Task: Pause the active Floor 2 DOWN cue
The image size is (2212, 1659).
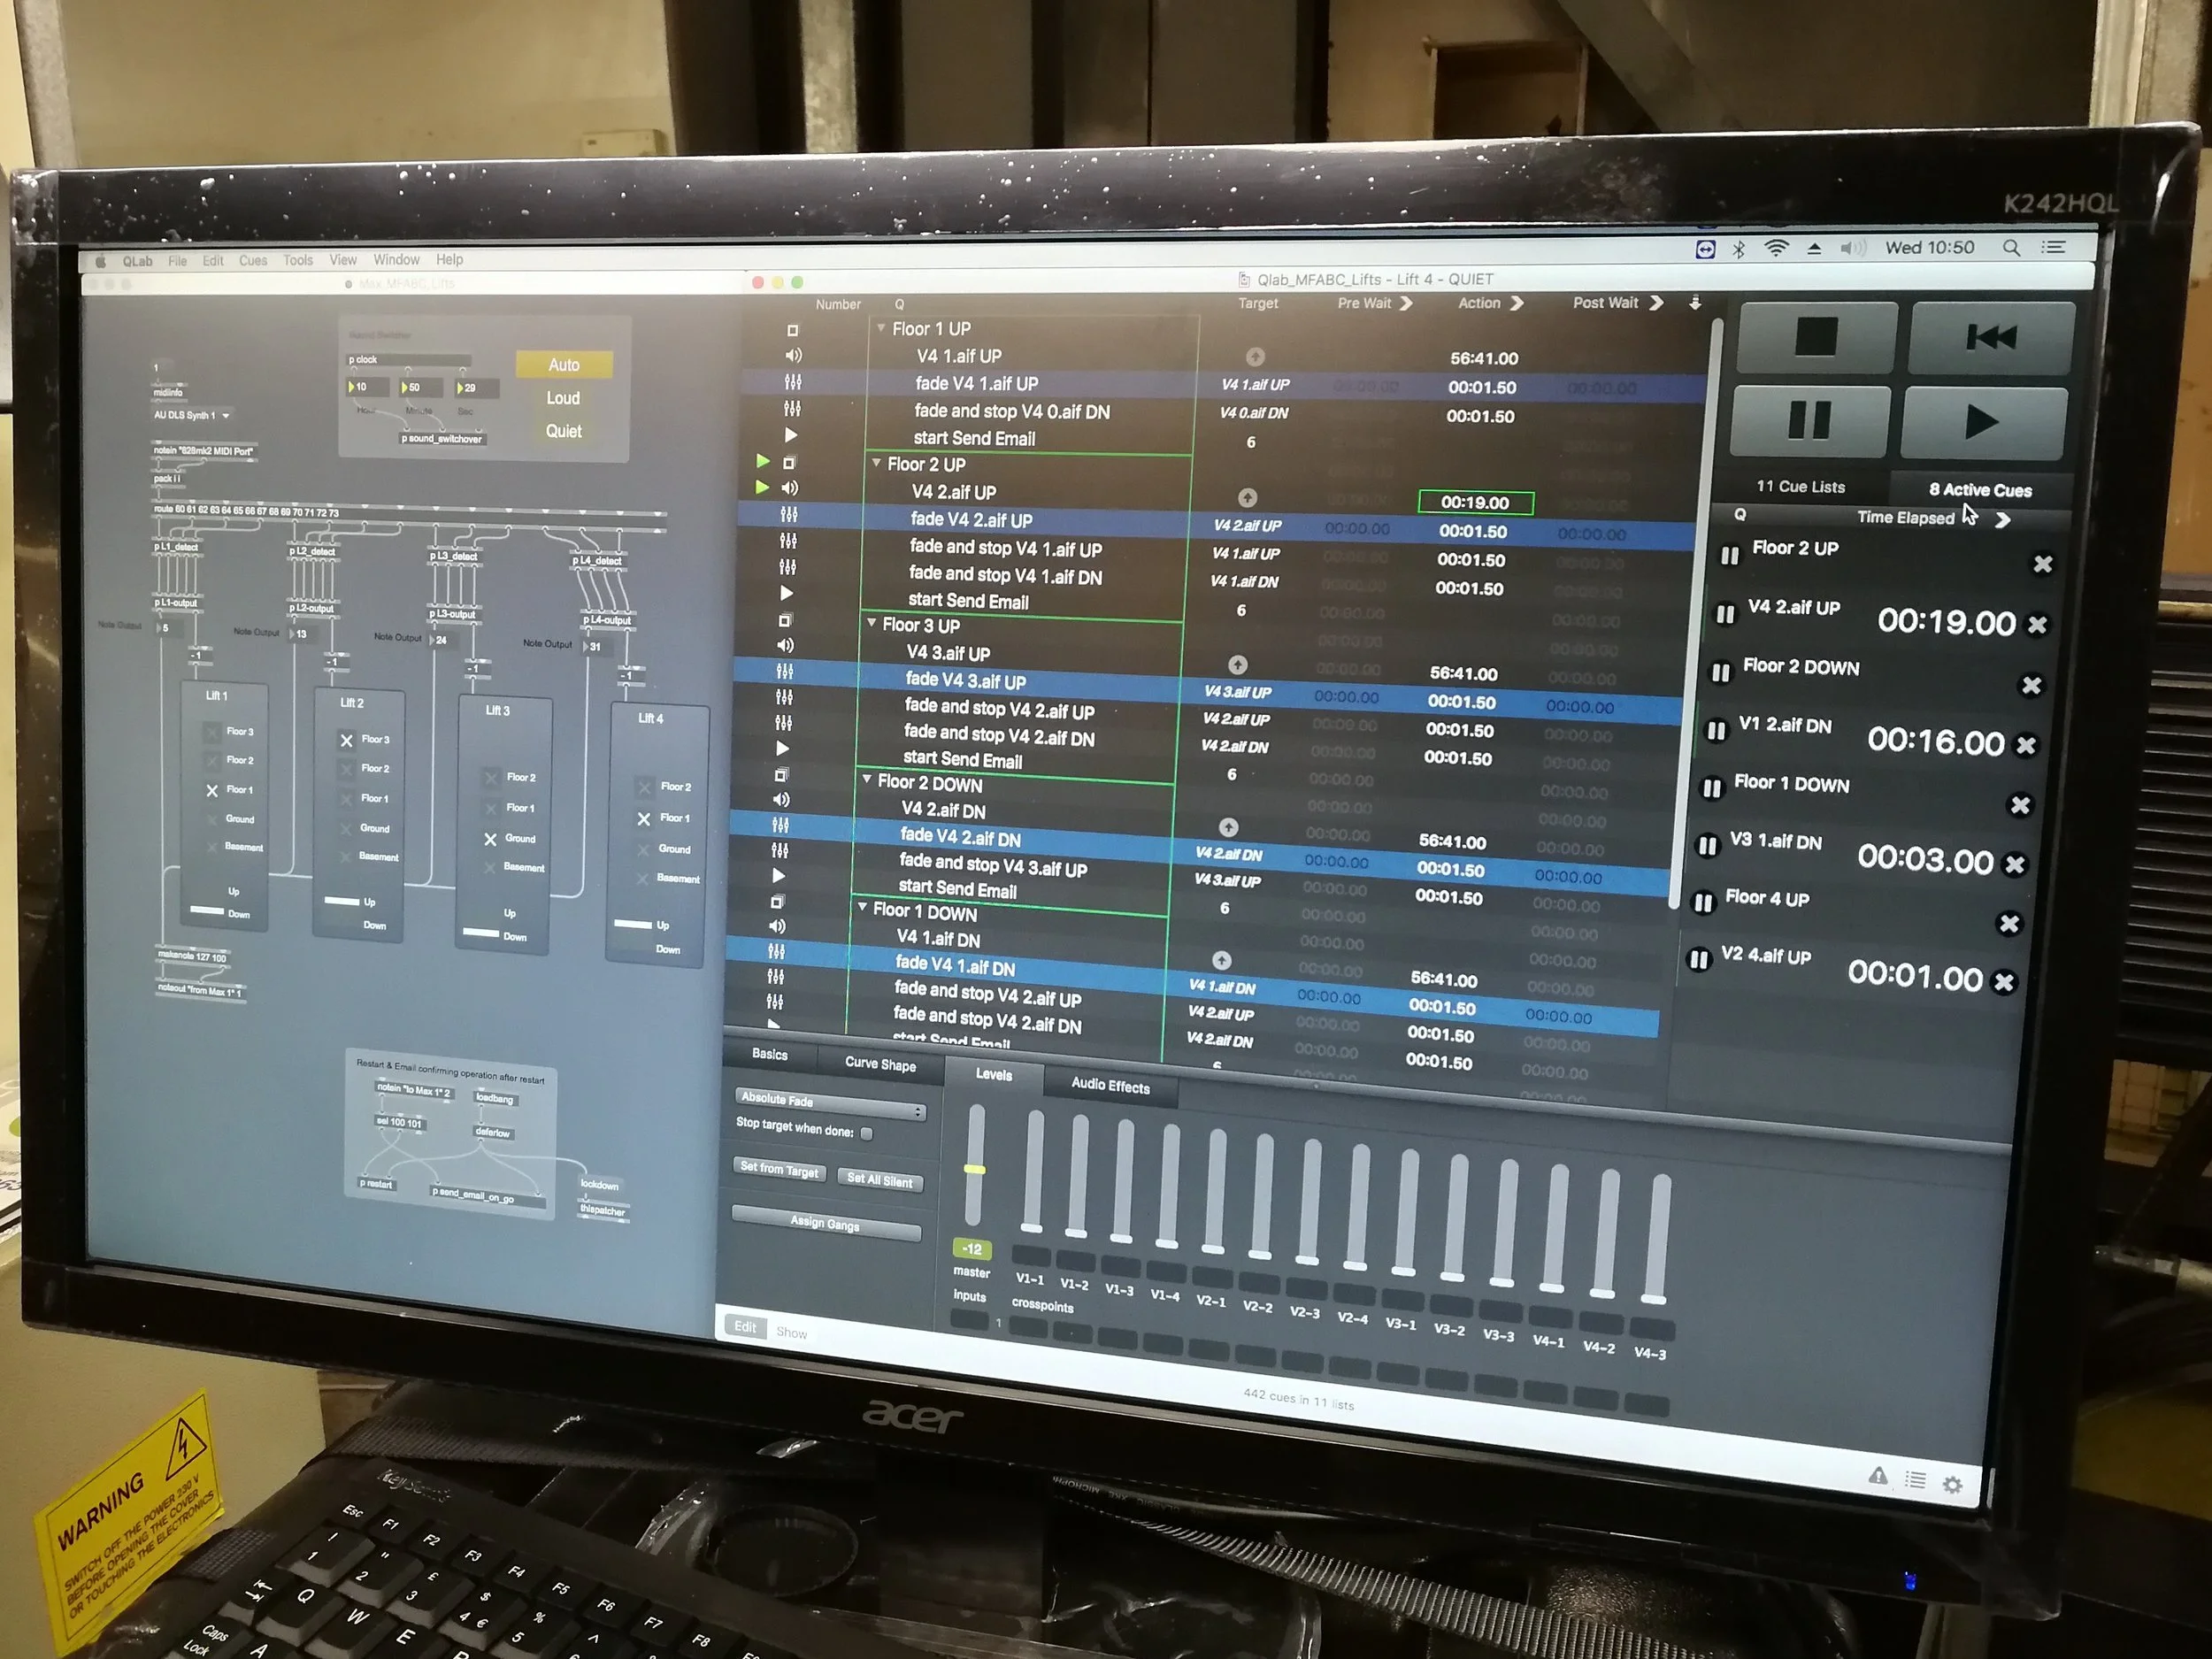Action: [1720, 673]
